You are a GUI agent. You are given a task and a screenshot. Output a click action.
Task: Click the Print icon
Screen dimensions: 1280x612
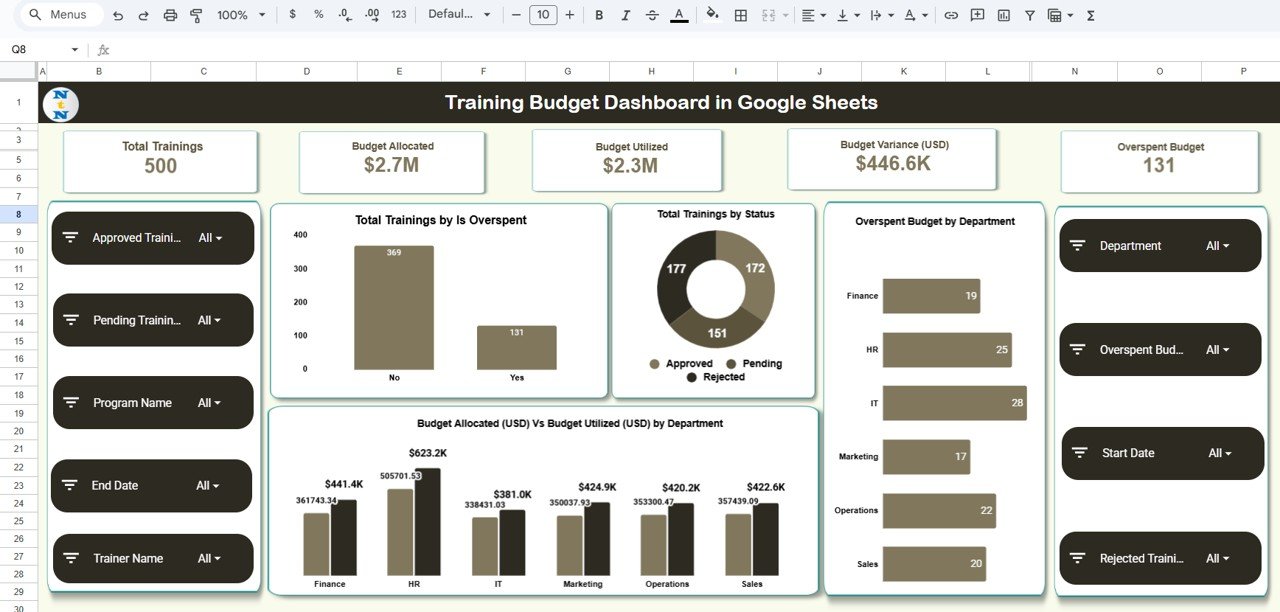168,15
